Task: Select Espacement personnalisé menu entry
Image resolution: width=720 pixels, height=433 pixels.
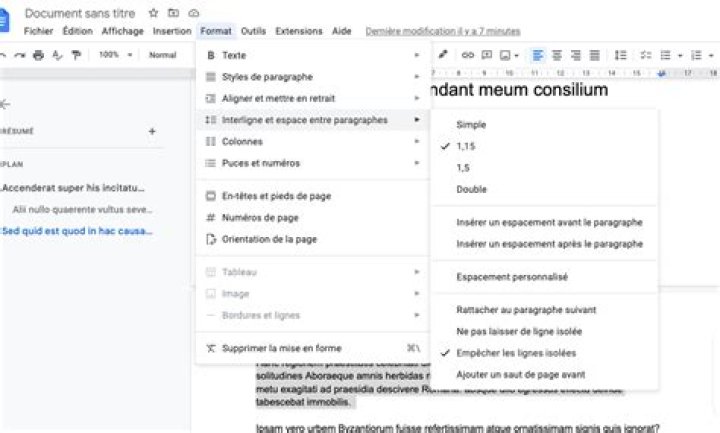Action: (x=511, y=277)
